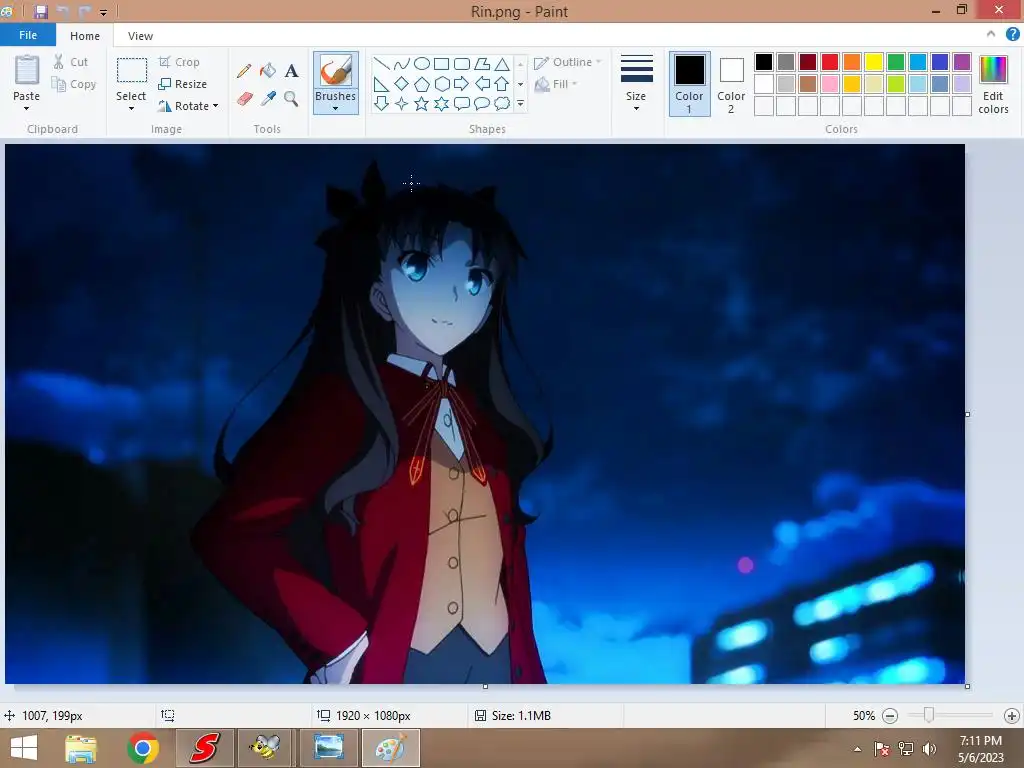Choose the Right arrow shape

tap(462, 84)
